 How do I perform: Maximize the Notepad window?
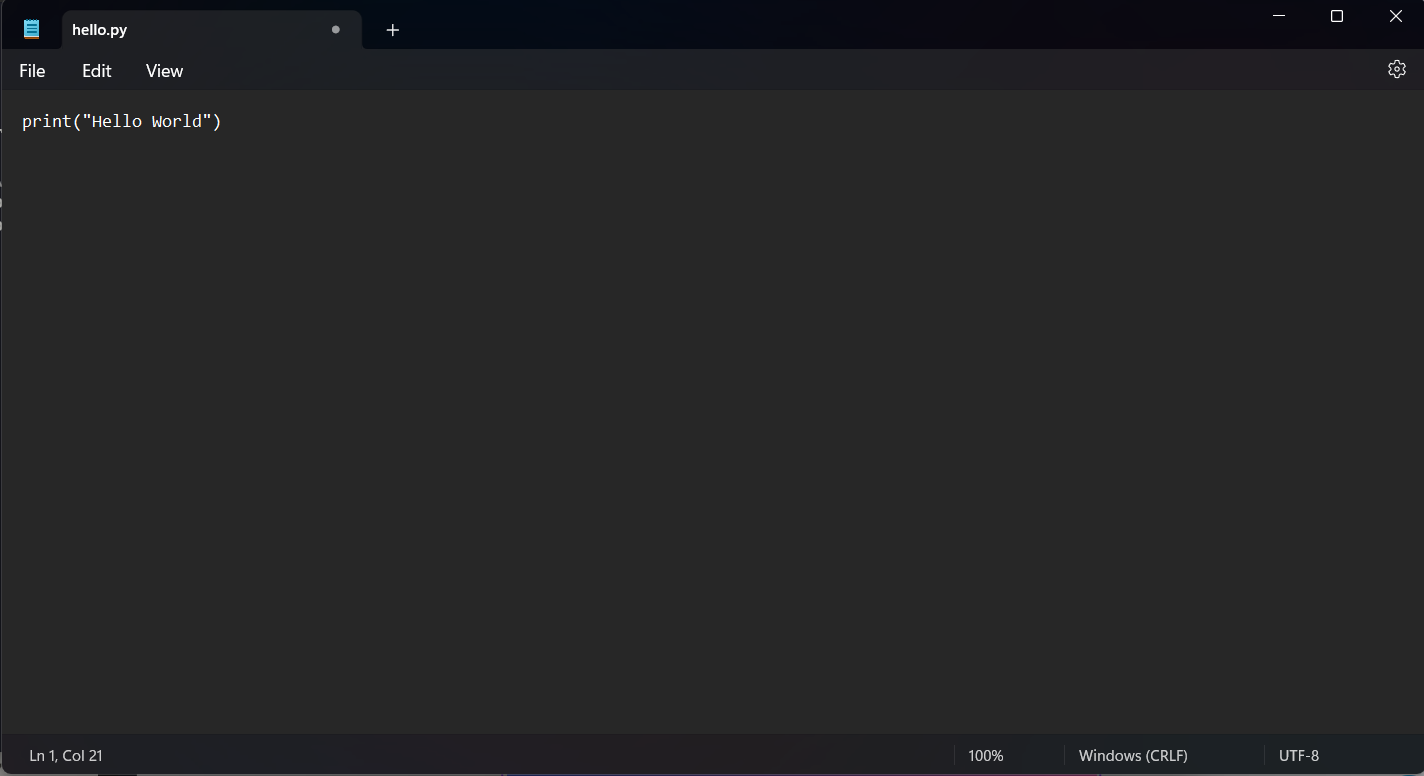[1337, 16]
